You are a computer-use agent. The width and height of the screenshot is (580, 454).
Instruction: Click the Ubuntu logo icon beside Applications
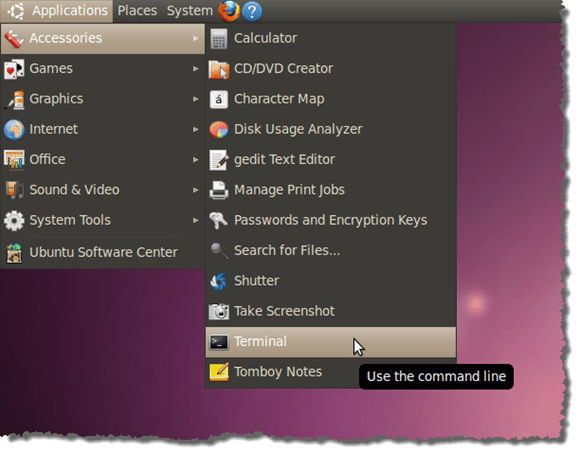[16, 11]
